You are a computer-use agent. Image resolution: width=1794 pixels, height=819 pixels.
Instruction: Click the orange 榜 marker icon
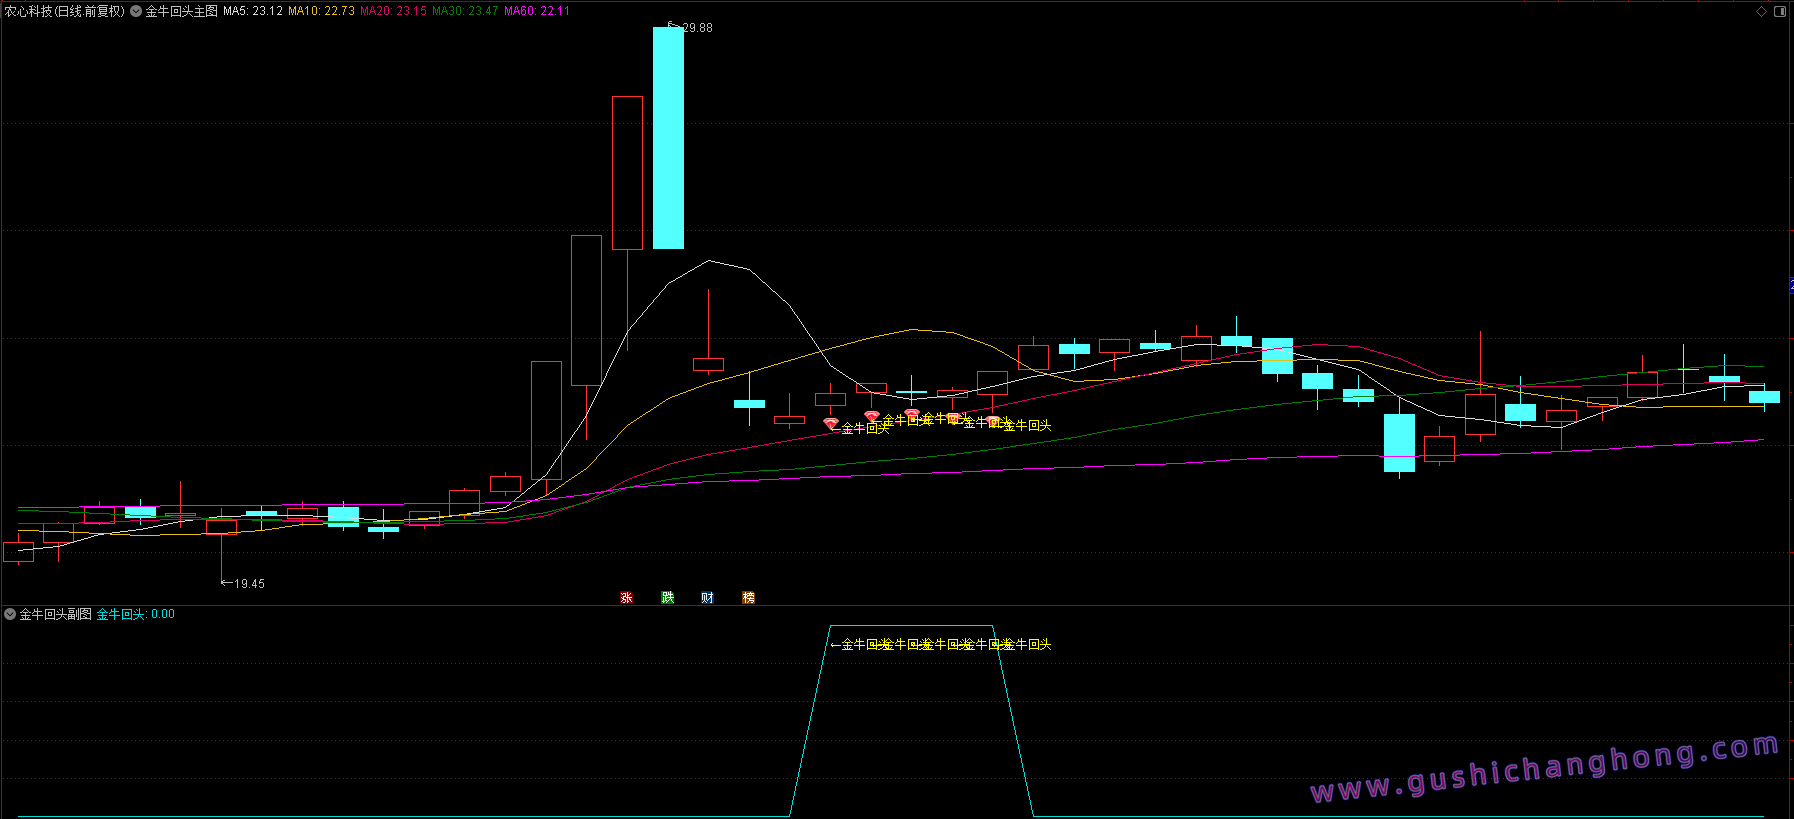click(748, 597)
